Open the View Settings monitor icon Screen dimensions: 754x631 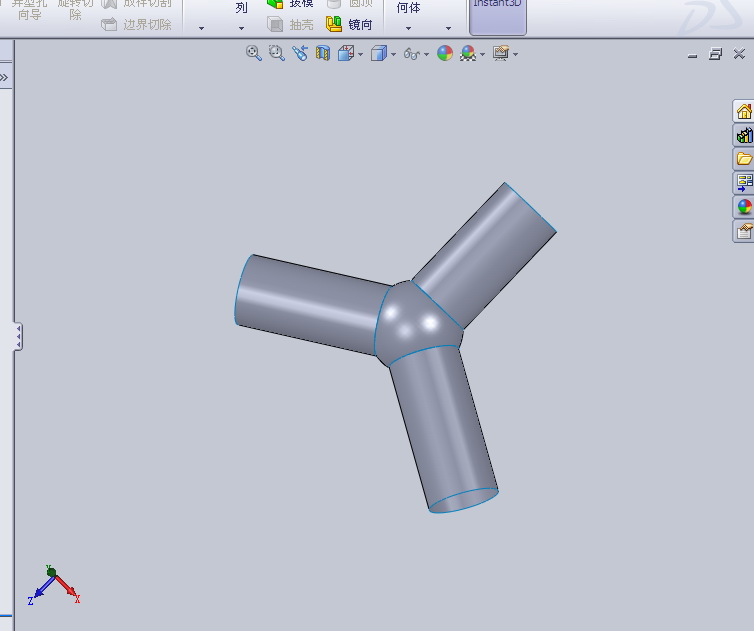click(x=501, y=53)
